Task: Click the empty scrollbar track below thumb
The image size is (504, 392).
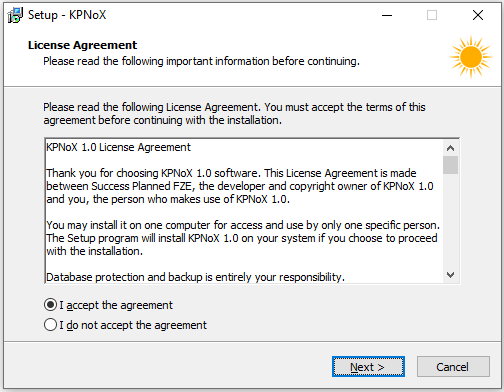Action: click(x=450, y=221)
